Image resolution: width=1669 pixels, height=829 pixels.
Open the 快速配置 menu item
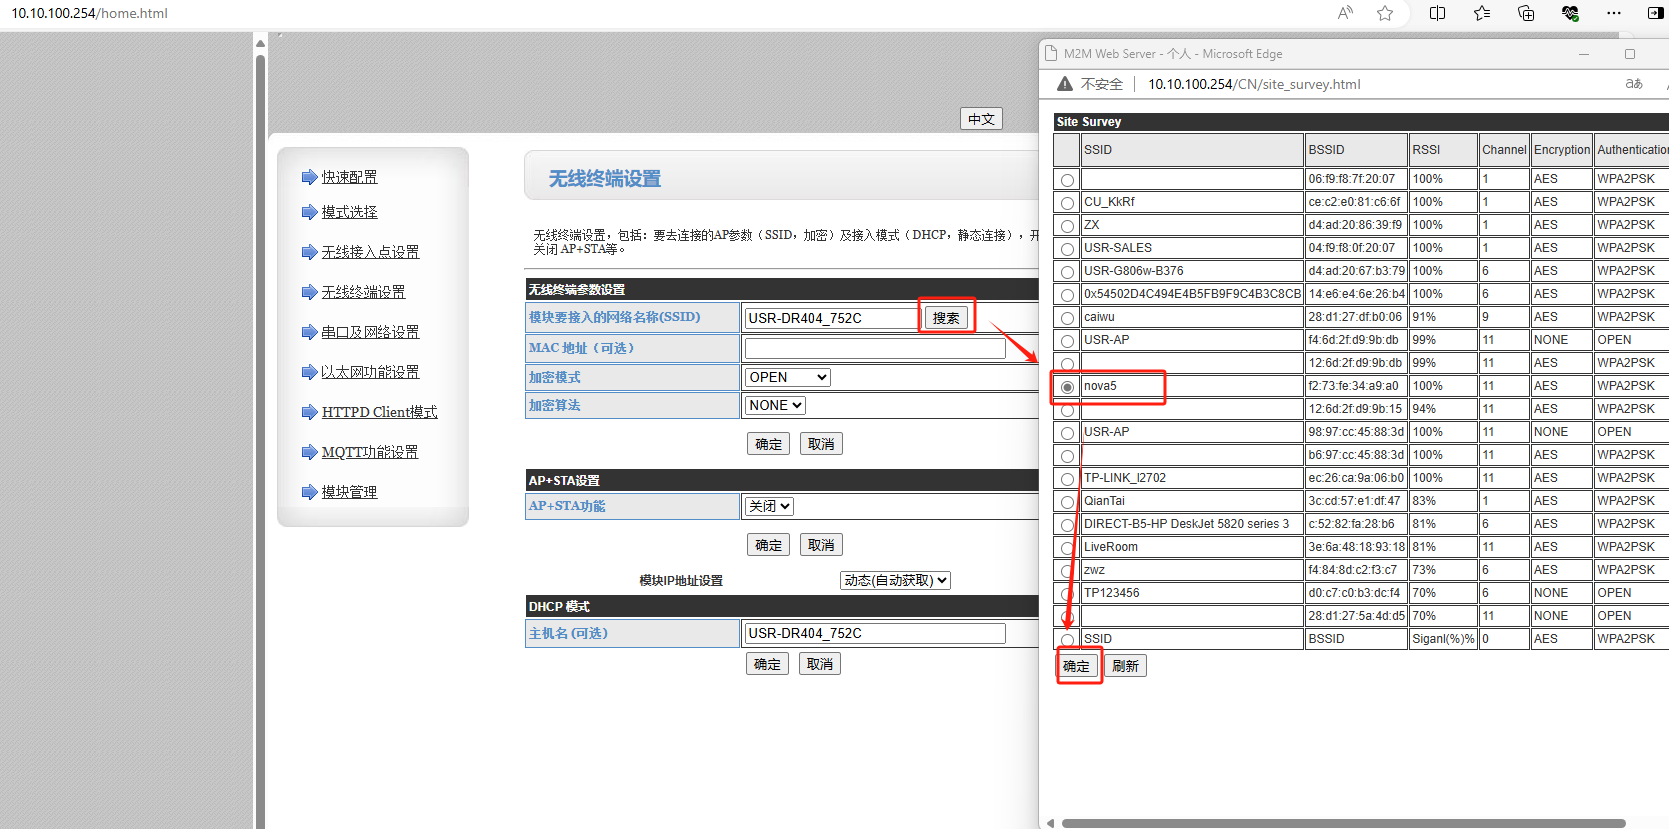tap(349, 177)
